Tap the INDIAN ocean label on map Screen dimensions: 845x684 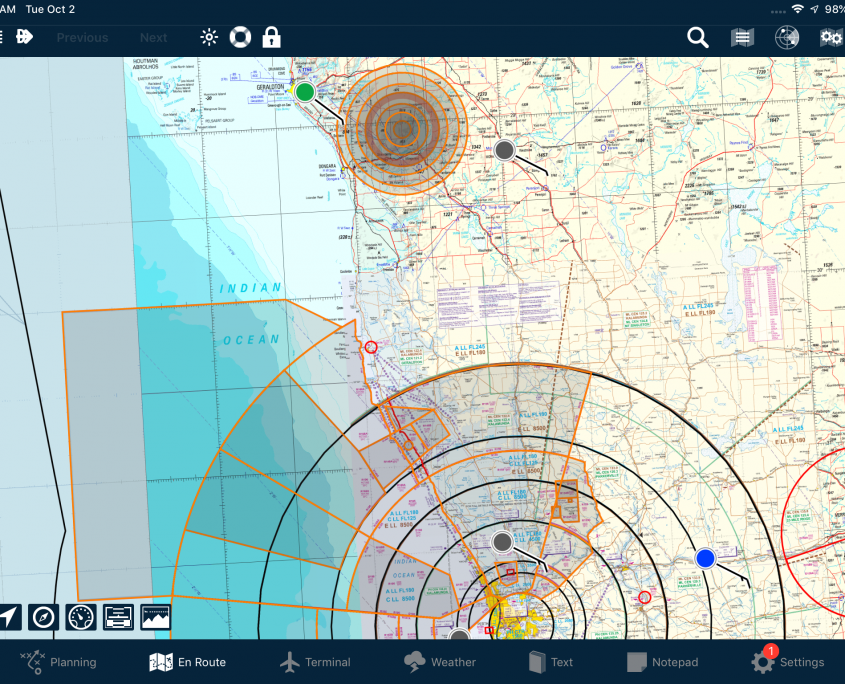point(251,288)
